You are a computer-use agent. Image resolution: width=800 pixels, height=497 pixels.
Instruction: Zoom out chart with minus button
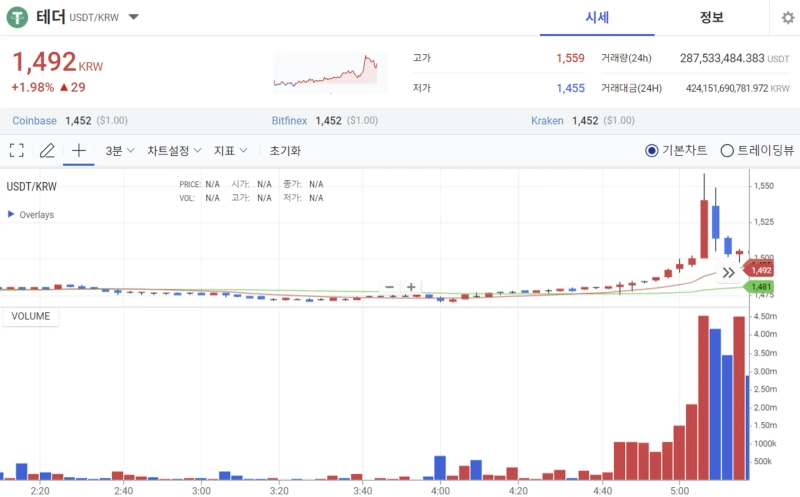[390, 287]
